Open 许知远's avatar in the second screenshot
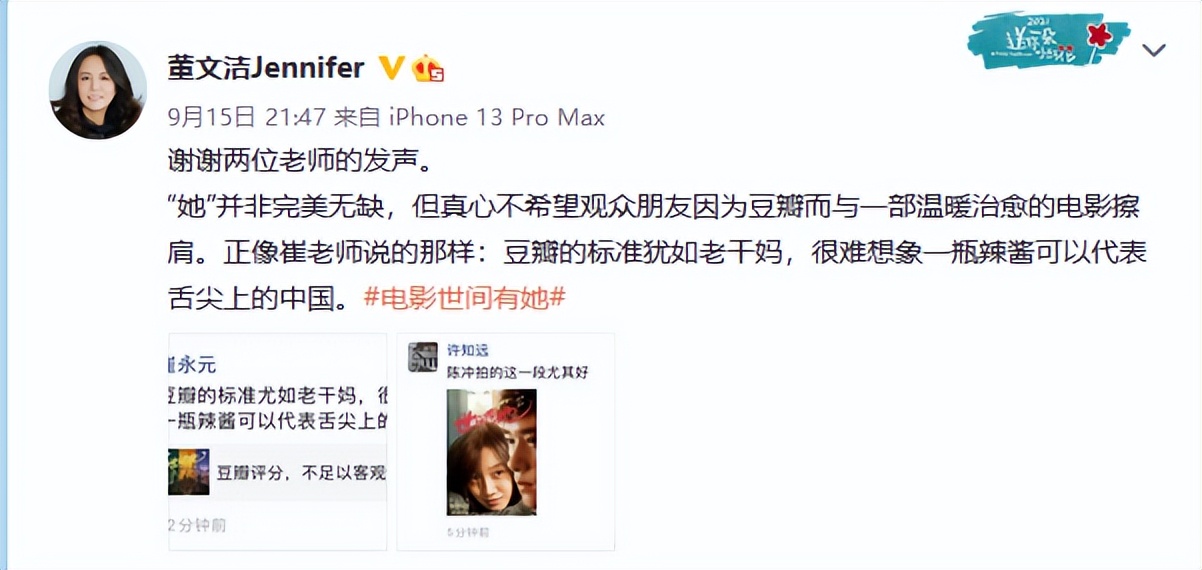Image resolution: width=1202 pixels, height=570 pixels. click(423, 357)
